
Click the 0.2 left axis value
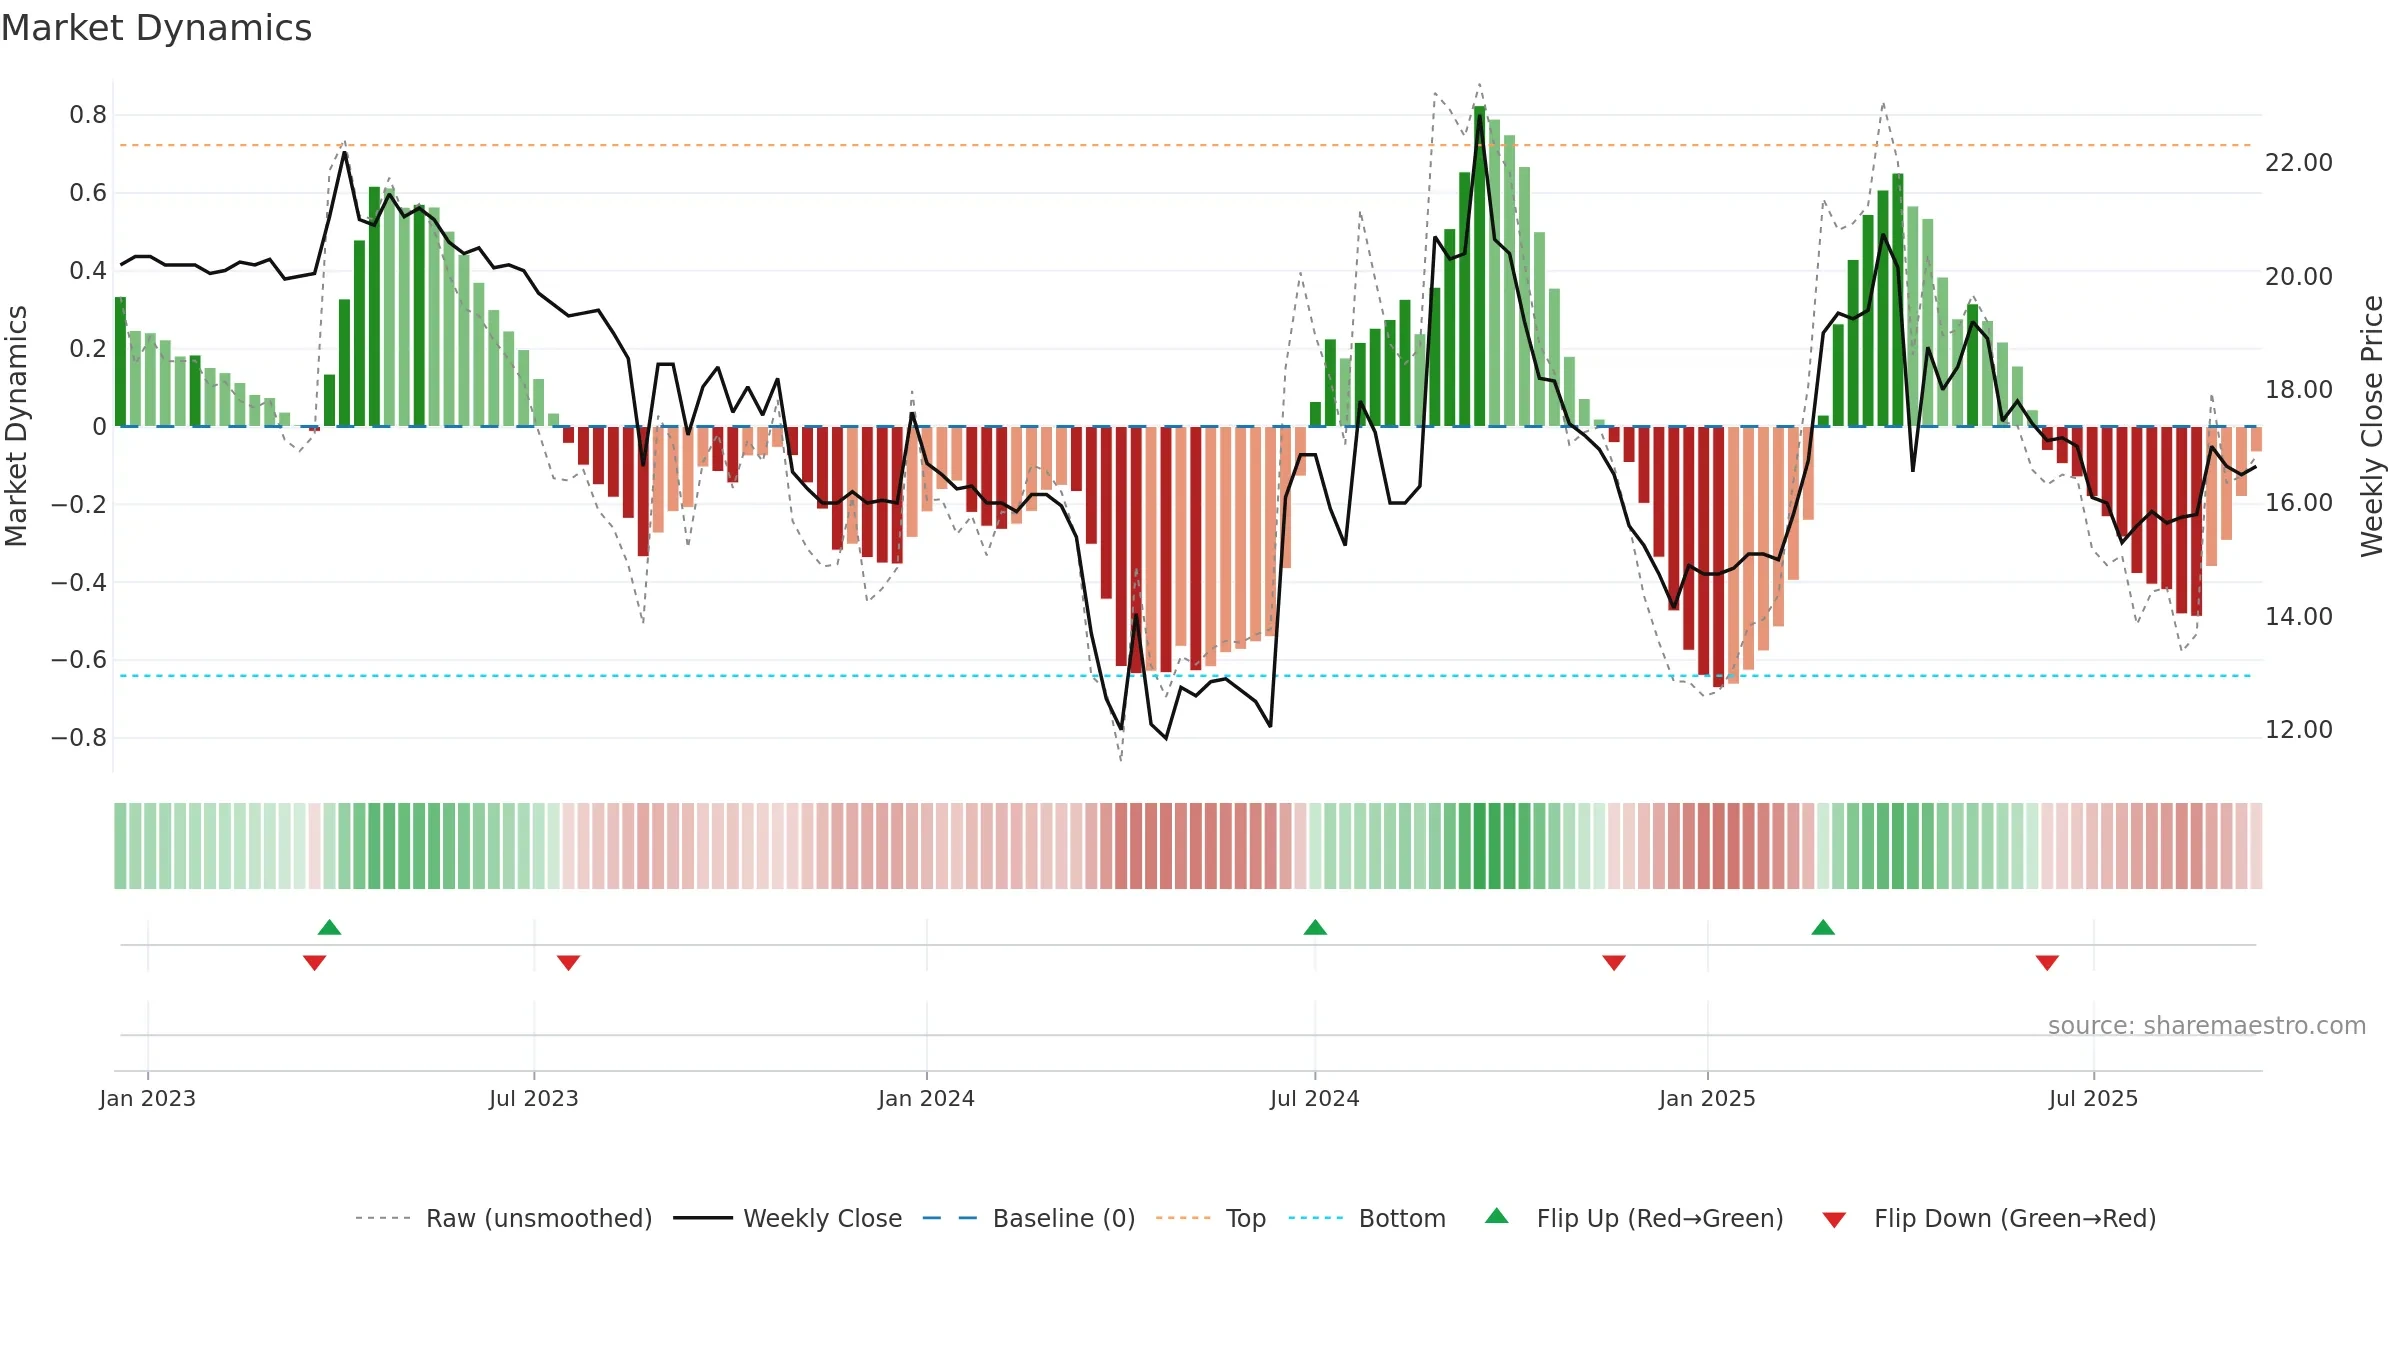point(88,349)
